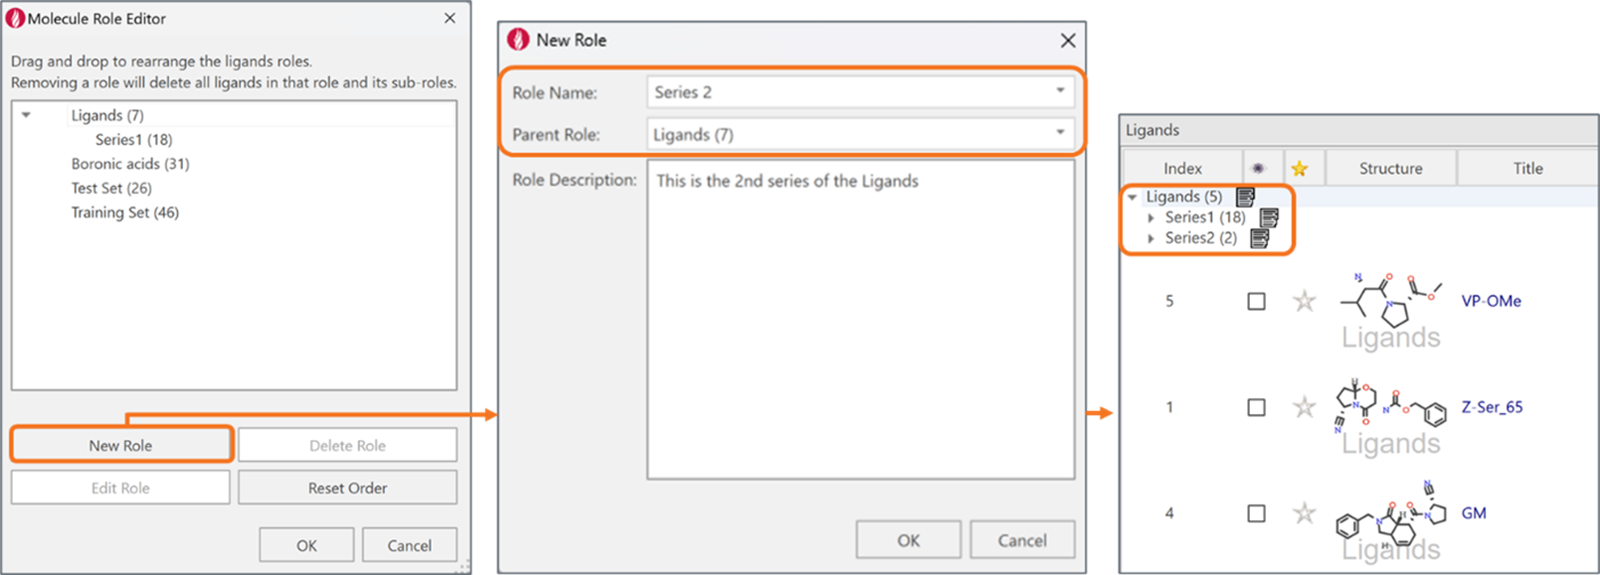This screenshot has height=575, width=1600.
Task: Click the New Role button
Action: (x=121, y=445)
